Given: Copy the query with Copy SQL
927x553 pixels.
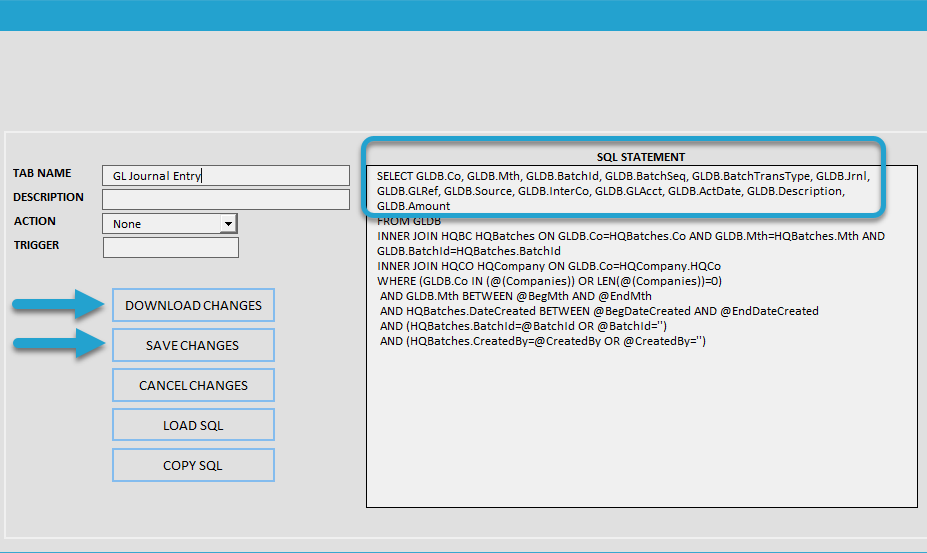Looking at the screenshot, I should (x=193, y=465).
